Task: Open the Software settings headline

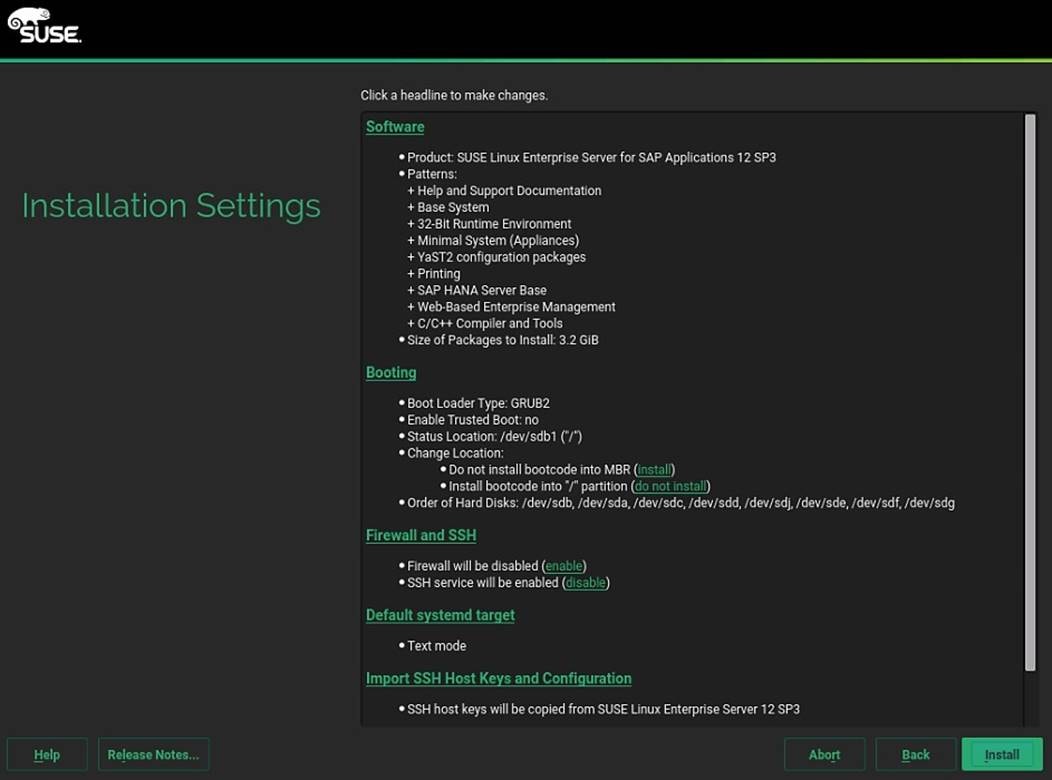Action: 394,127
